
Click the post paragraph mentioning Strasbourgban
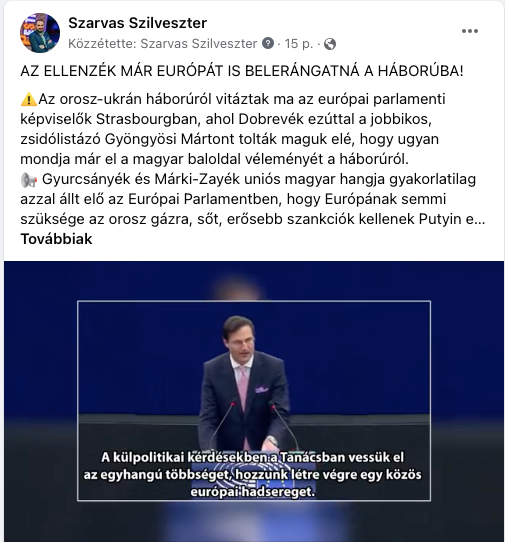[233, 129]
